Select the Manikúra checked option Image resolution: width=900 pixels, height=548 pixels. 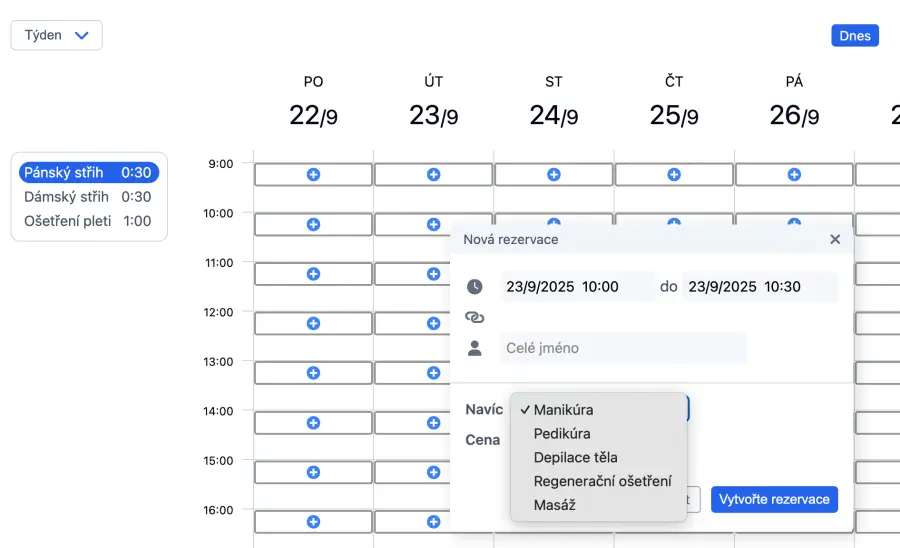(563, 410)
